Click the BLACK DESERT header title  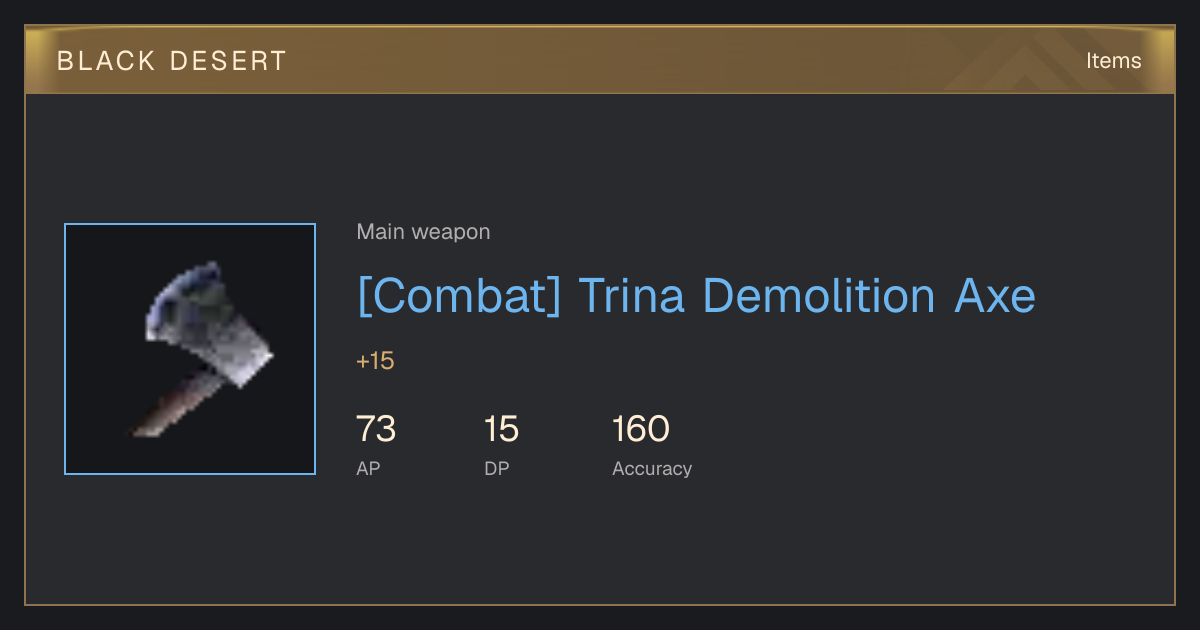[x=172, y=61]
